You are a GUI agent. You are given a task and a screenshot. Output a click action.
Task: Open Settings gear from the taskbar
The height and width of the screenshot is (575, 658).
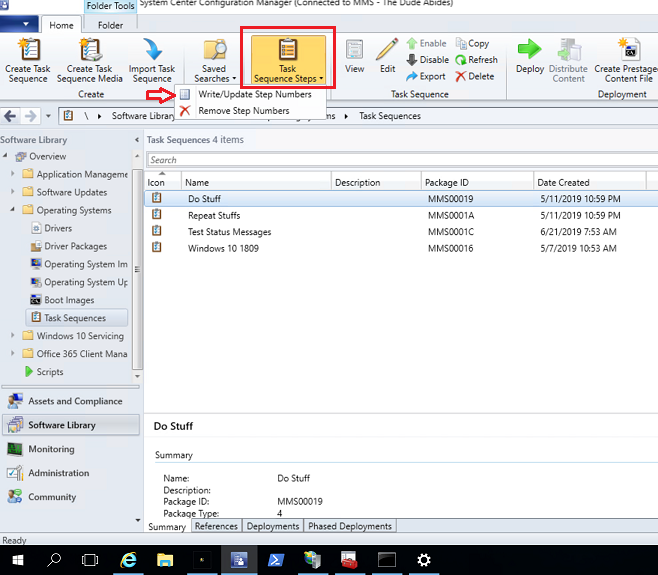(424, 560)
